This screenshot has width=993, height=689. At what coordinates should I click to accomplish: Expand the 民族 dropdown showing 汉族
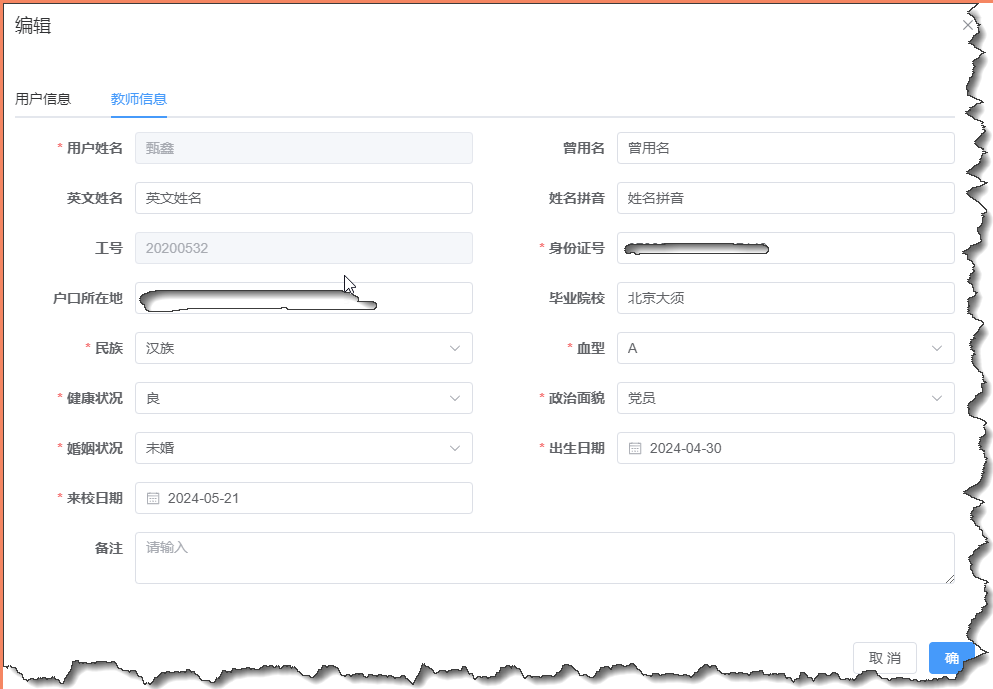(303, 348)
